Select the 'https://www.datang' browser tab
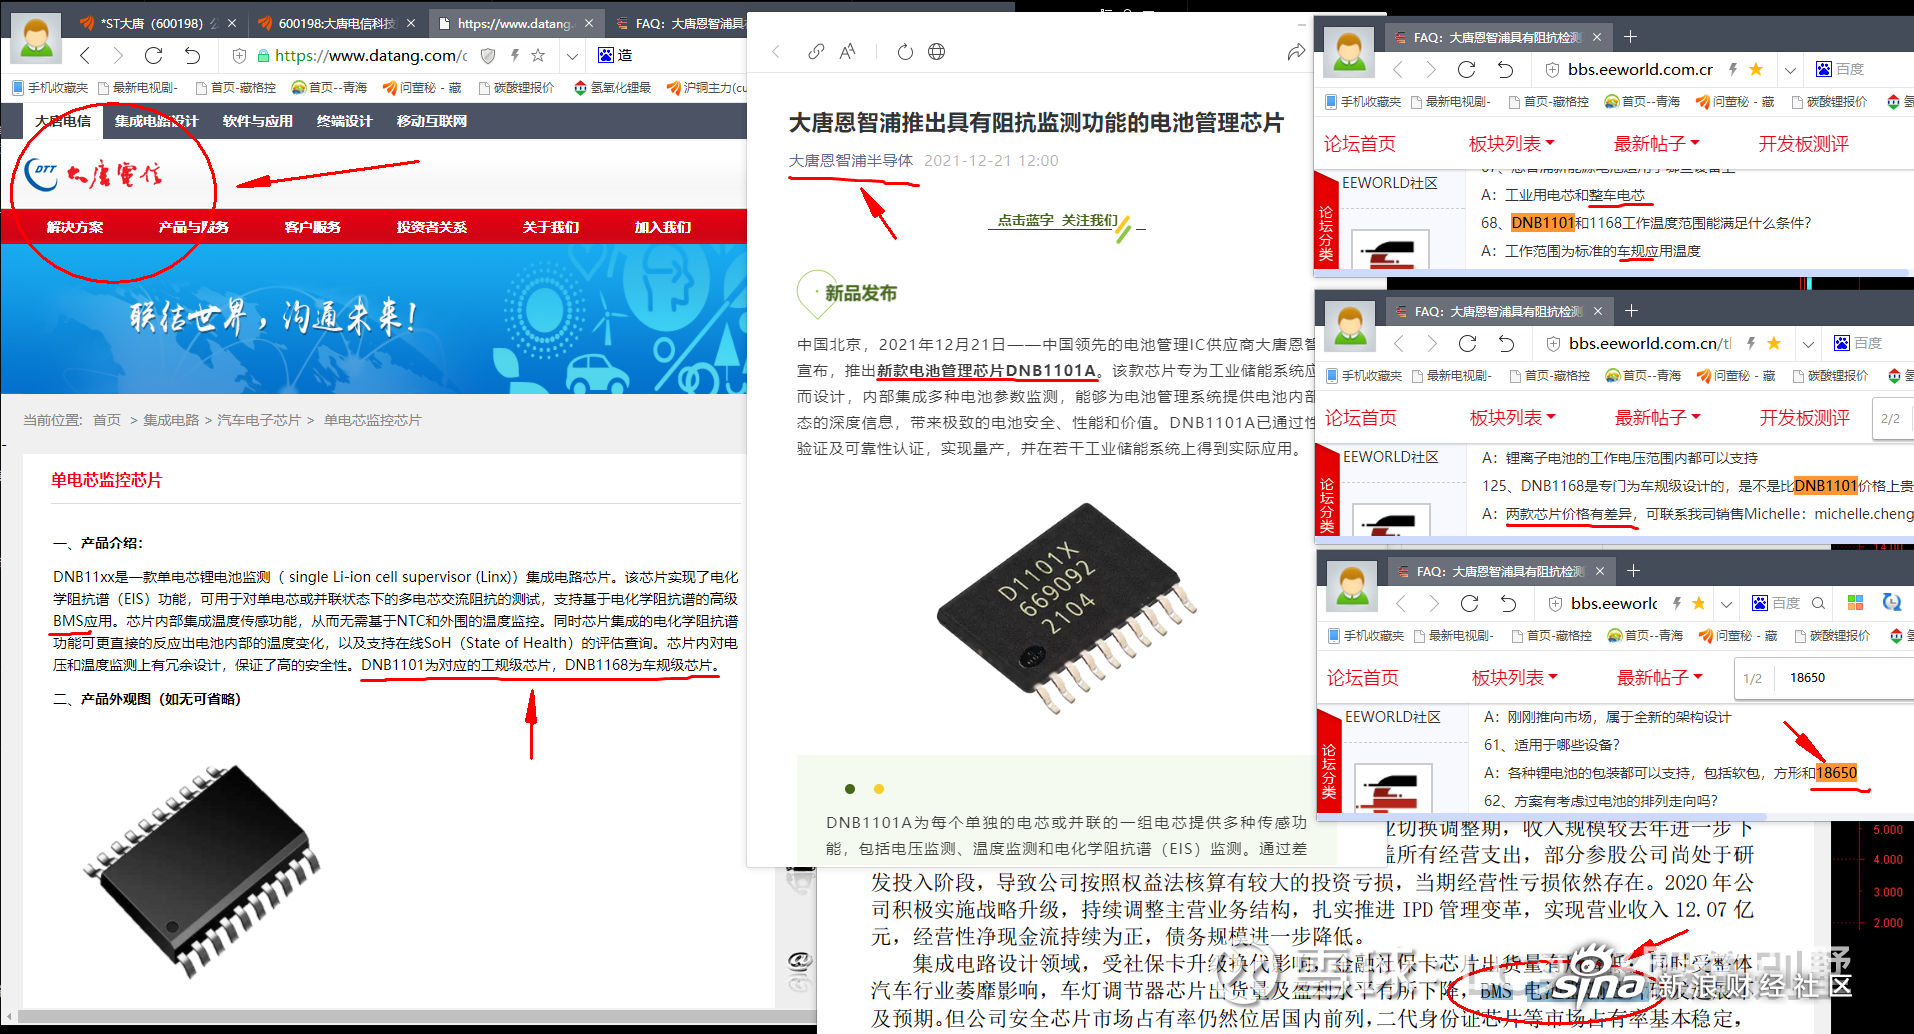Screen dimensions: 1914x1034 (x=514, y=23)
